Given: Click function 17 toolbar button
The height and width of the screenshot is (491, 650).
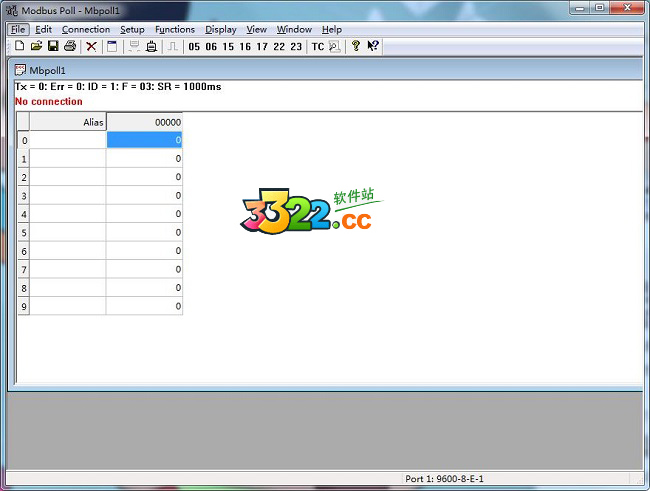Looking at the screenshot, I should pyautogui.click(x=262, y=46).
